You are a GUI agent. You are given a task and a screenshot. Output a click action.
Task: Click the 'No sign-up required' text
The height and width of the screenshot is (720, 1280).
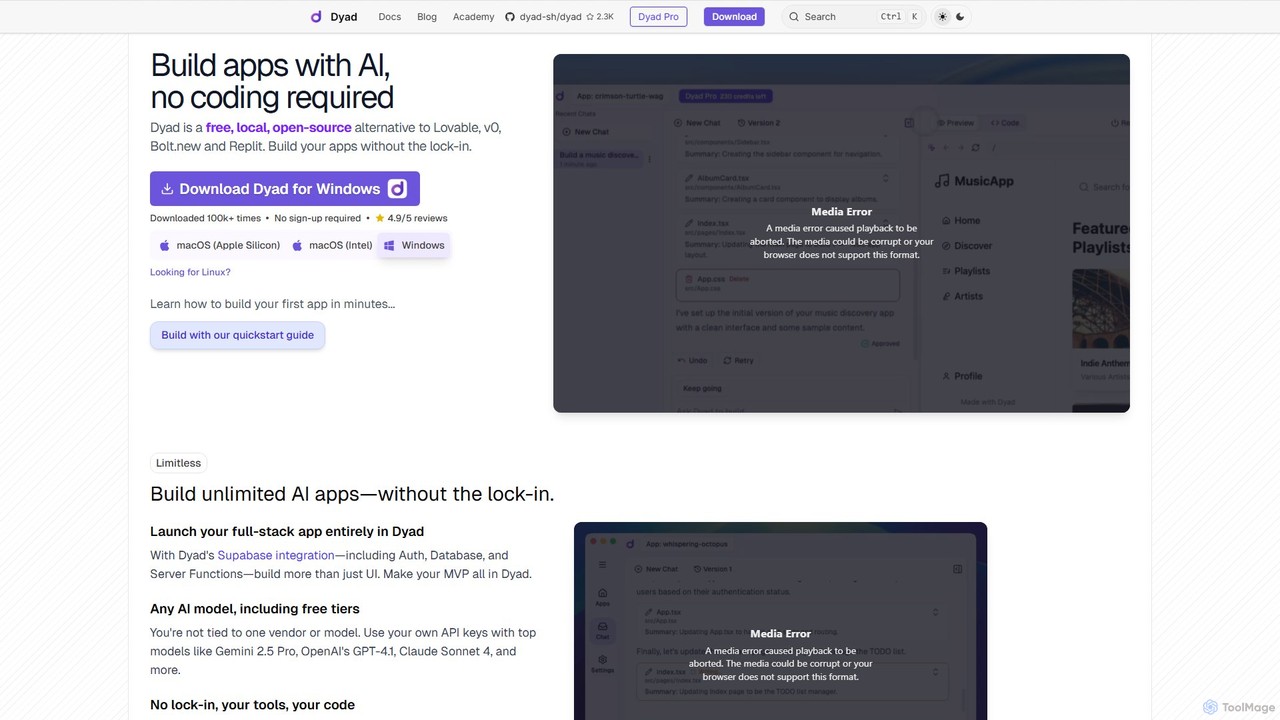click(318, 218)
